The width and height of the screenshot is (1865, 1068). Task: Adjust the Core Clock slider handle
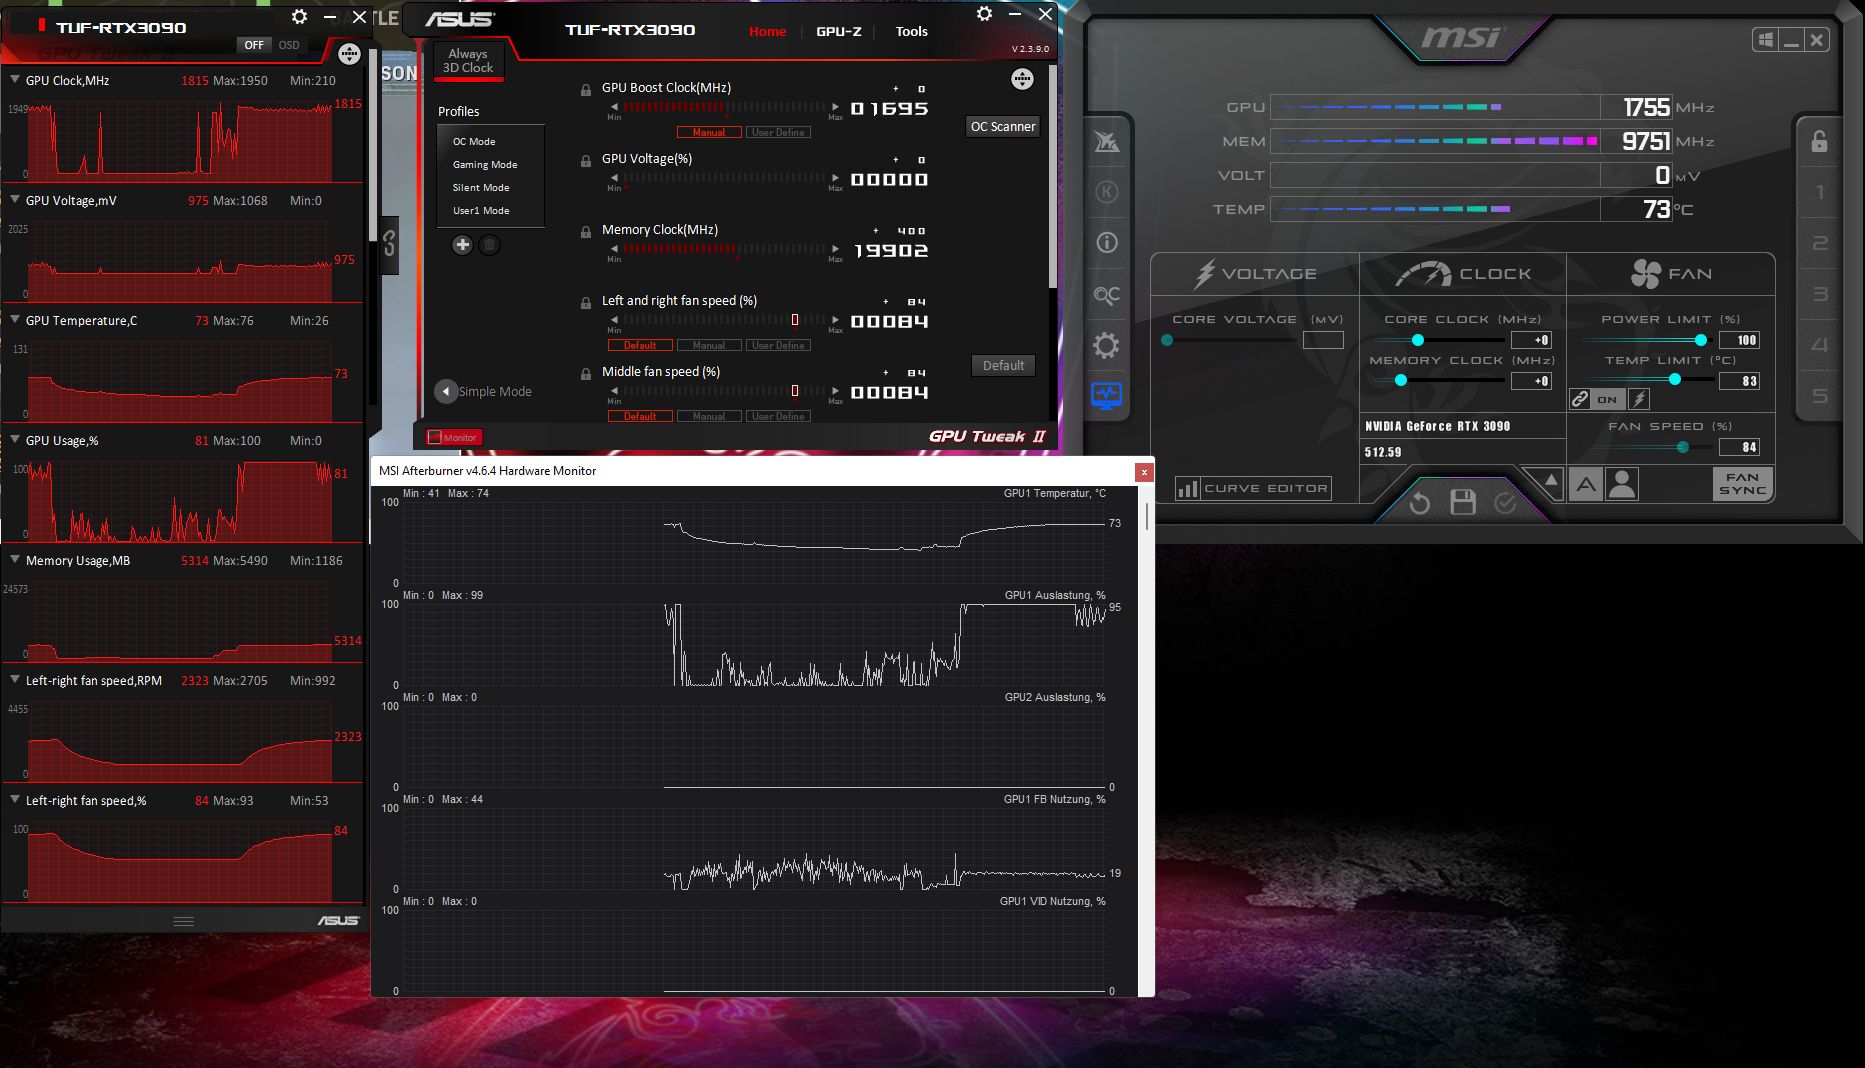pos(1417,340)
